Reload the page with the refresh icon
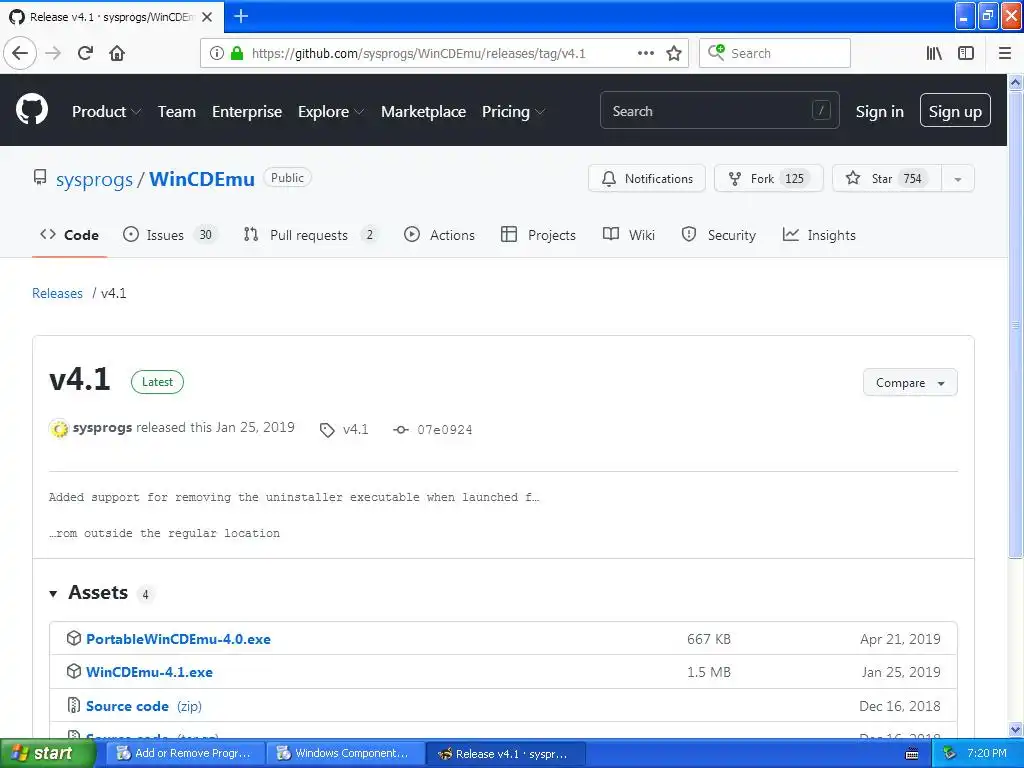 tap(85, 53)
